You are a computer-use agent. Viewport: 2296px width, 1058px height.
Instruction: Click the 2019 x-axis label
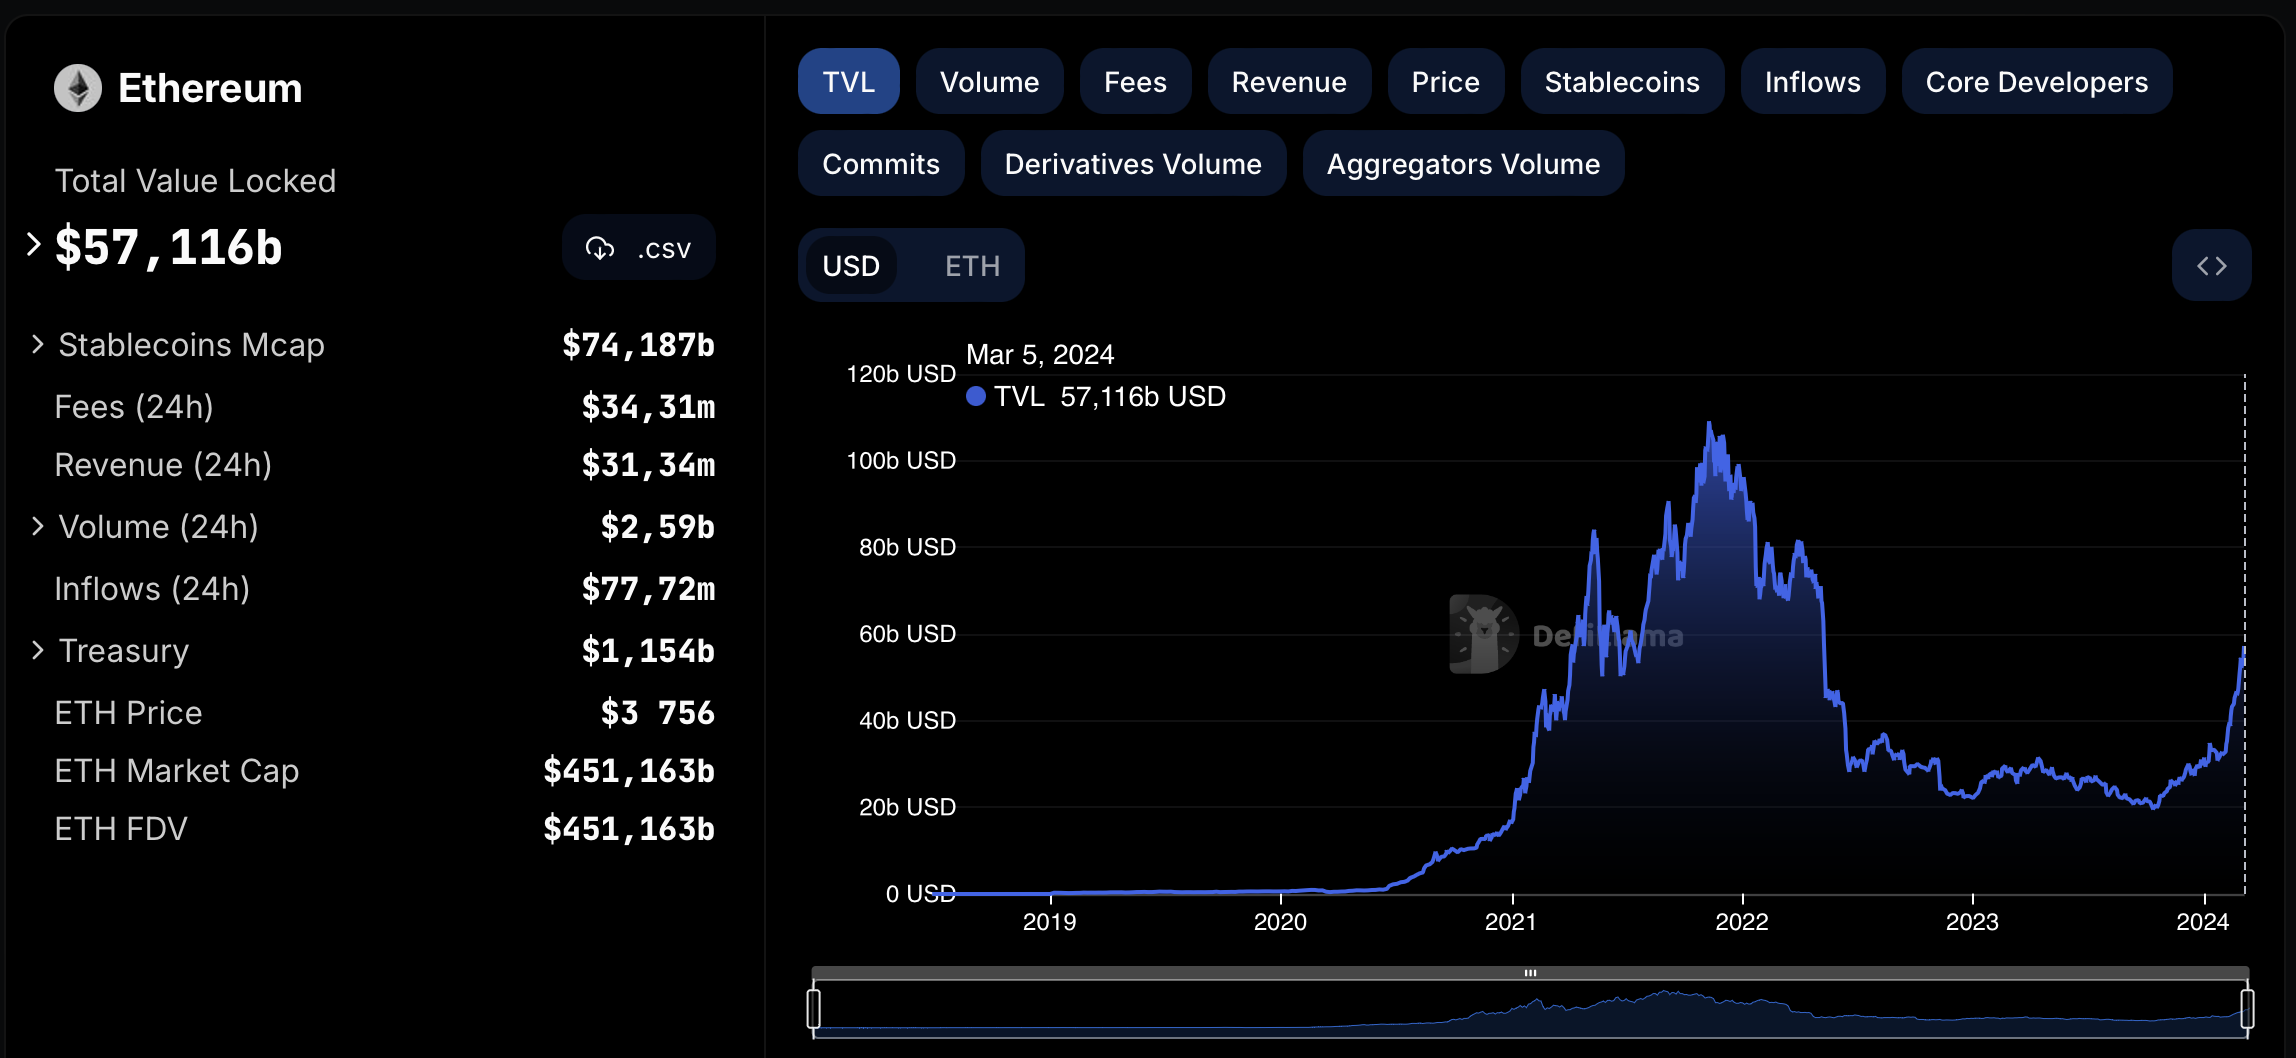1049,922
